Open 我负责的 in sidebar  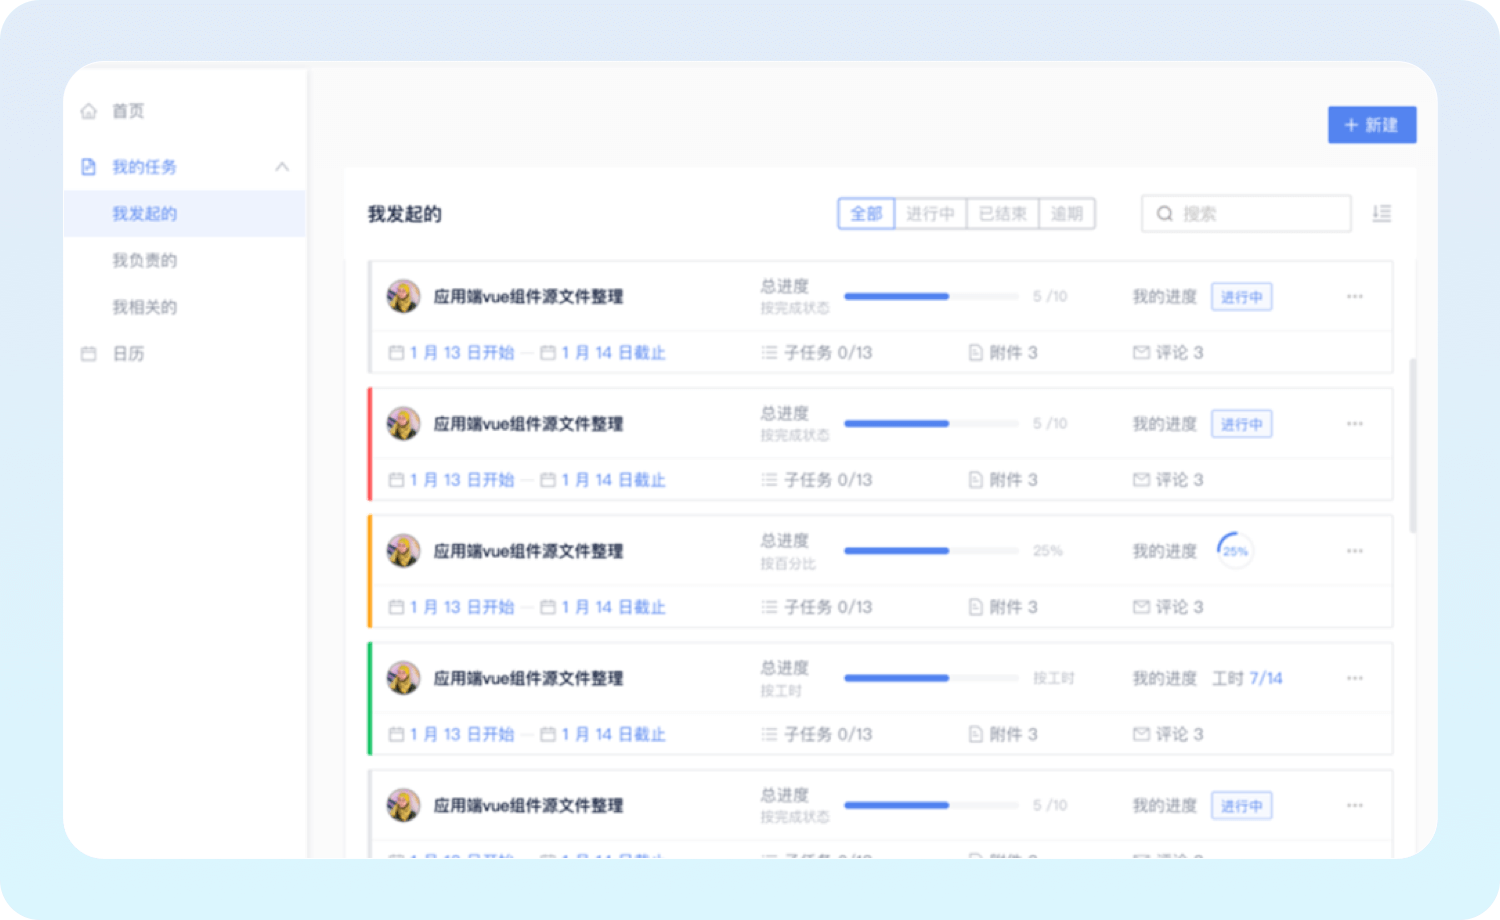point(145,261)
